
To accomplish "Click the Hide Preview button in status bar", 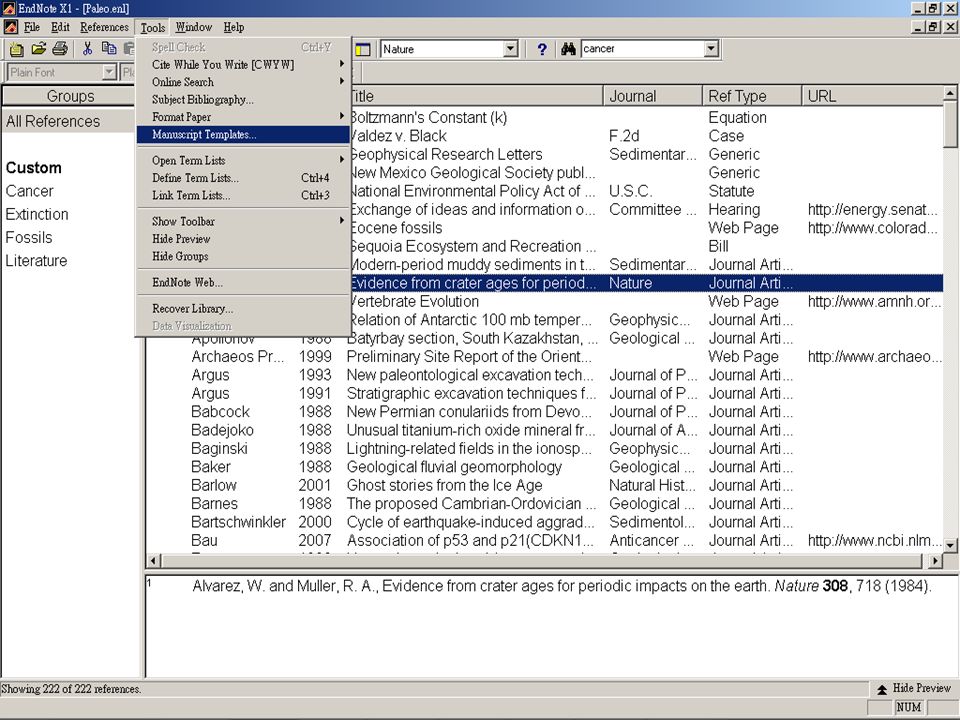I will [x=915, y=689].
